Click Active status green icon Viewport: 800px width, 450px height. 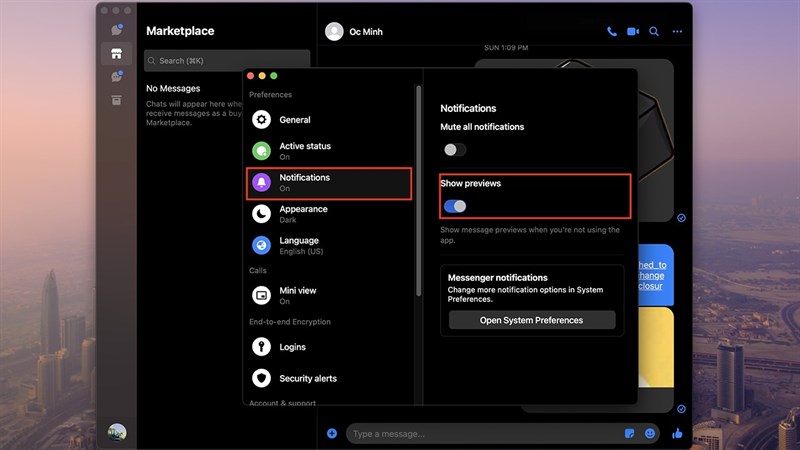point(261,151)
